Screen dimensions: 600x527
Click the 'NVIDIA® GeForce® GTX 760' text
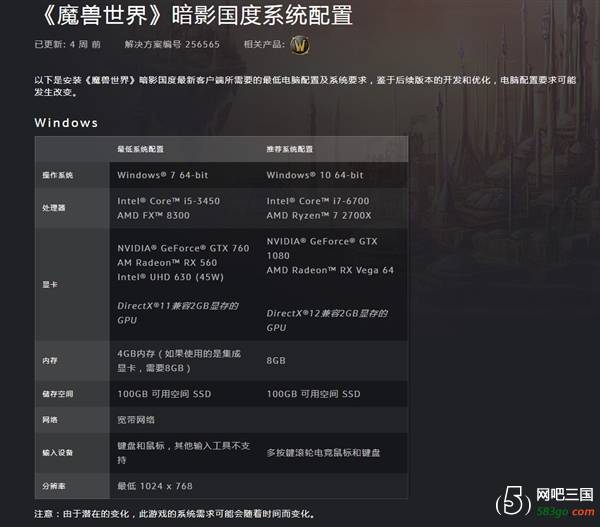pyautogui.click(x=183, y=248)
